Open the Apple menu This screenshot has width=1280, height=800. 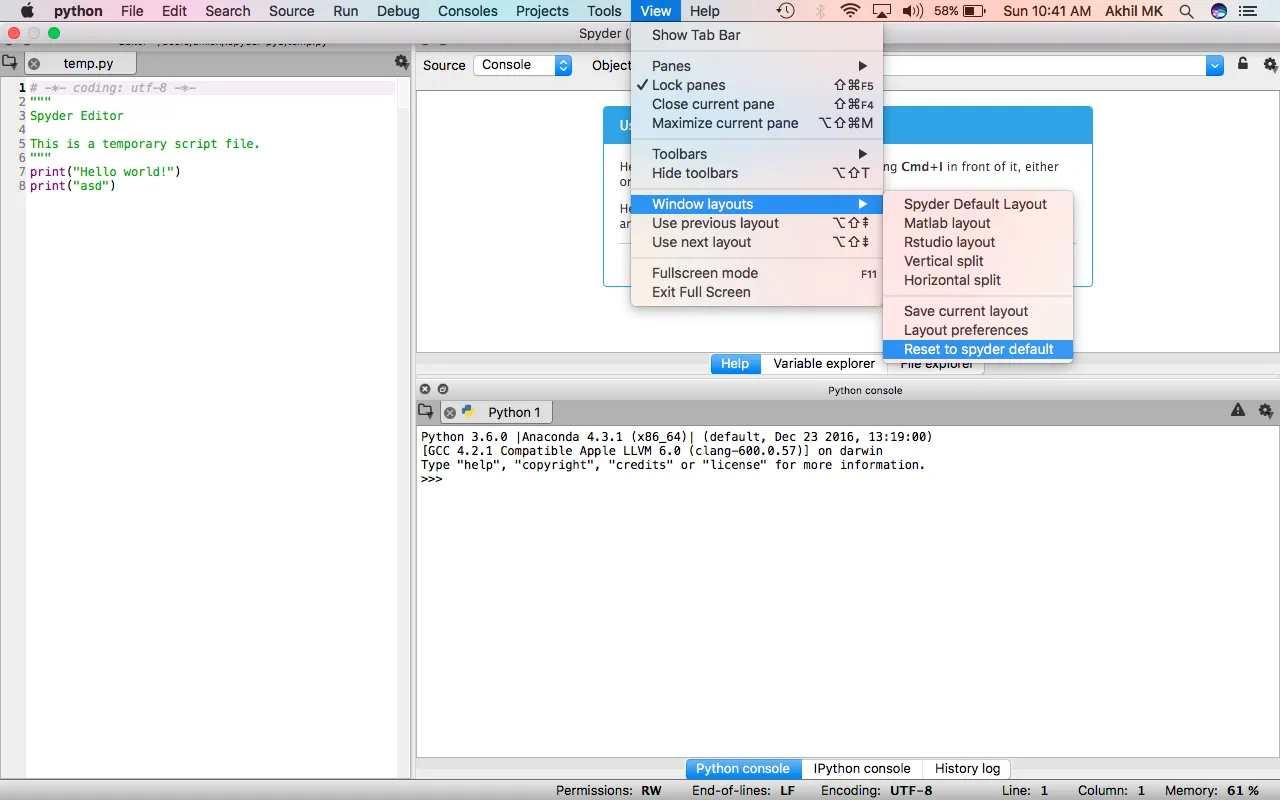pyautogui.click(x=27, y=11)
